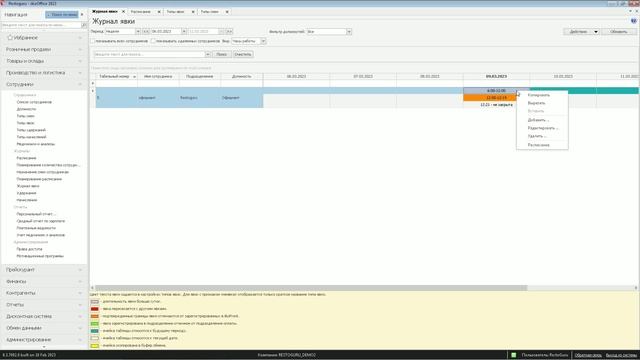Image resolution: width=640 pixels, height=360 pixels.
Task: Click the red legend swatch for overlapping attendance
Action: coord(95,309)
